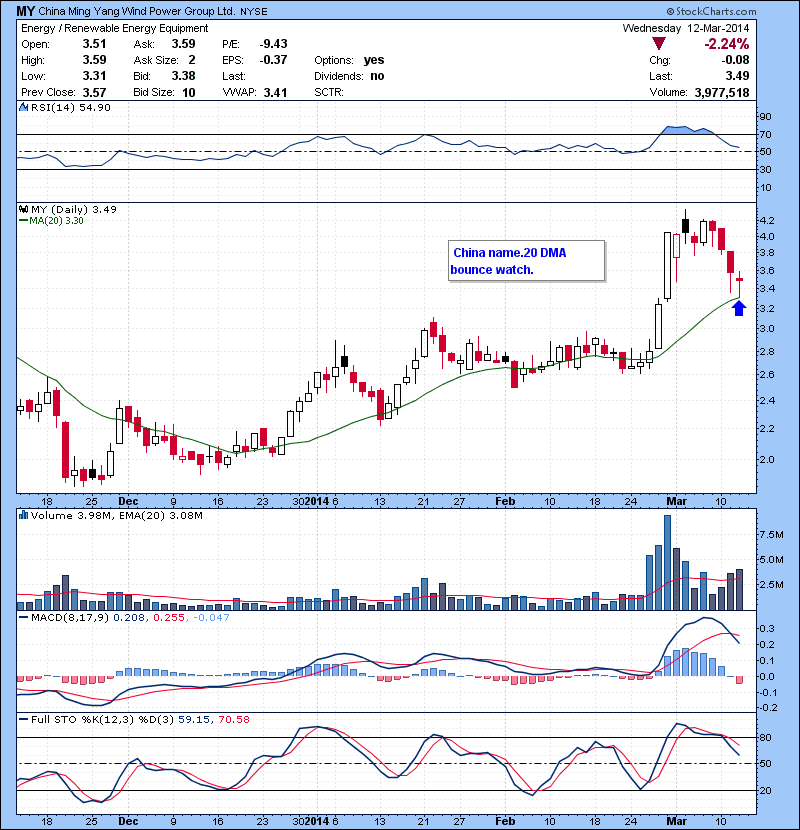The height and width of the screenshot is (830, 800).
Task: Click the Dec label on price axis
Action: tap(128, 501)
